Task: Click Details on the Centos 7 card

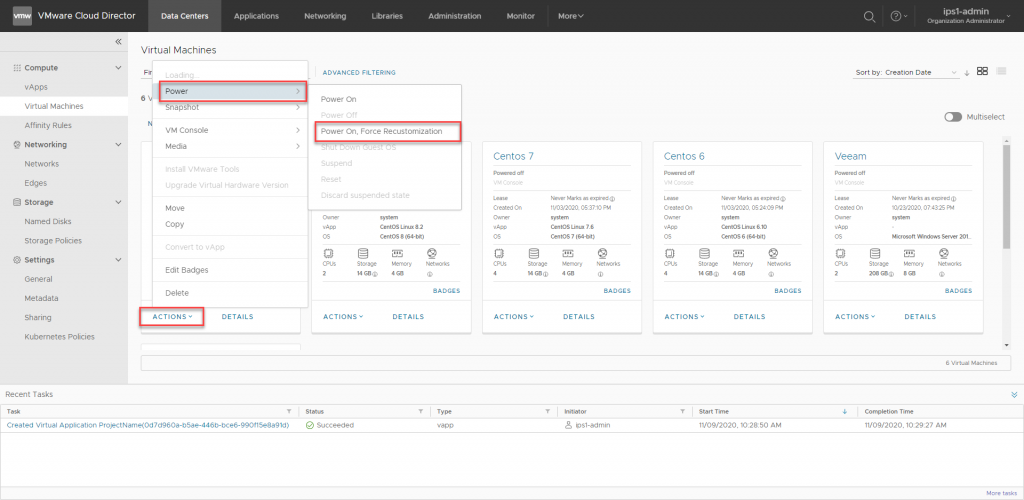Action: click(x=579, y=316)
